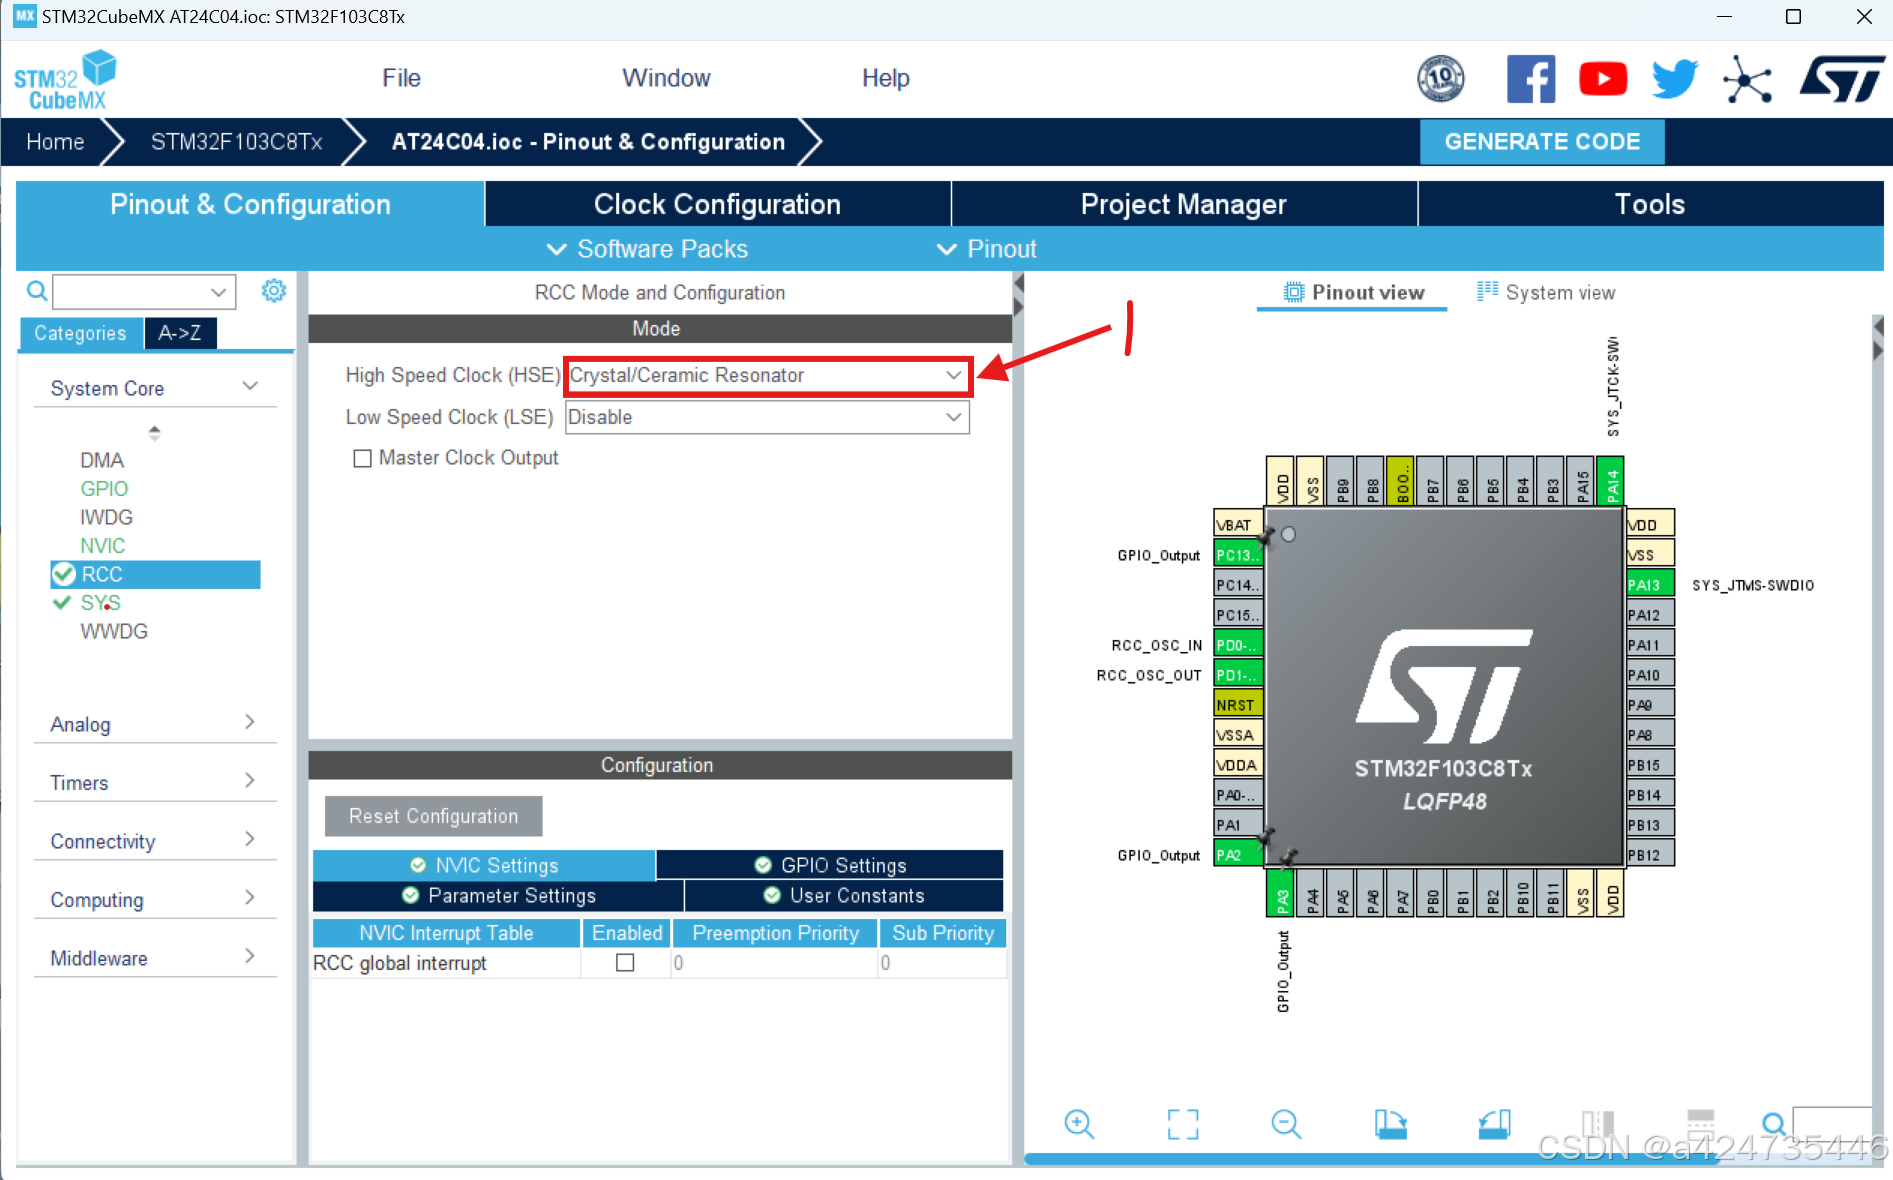
Task: Click best fit view icon under pinout
Action: tap(1183, 1124)
